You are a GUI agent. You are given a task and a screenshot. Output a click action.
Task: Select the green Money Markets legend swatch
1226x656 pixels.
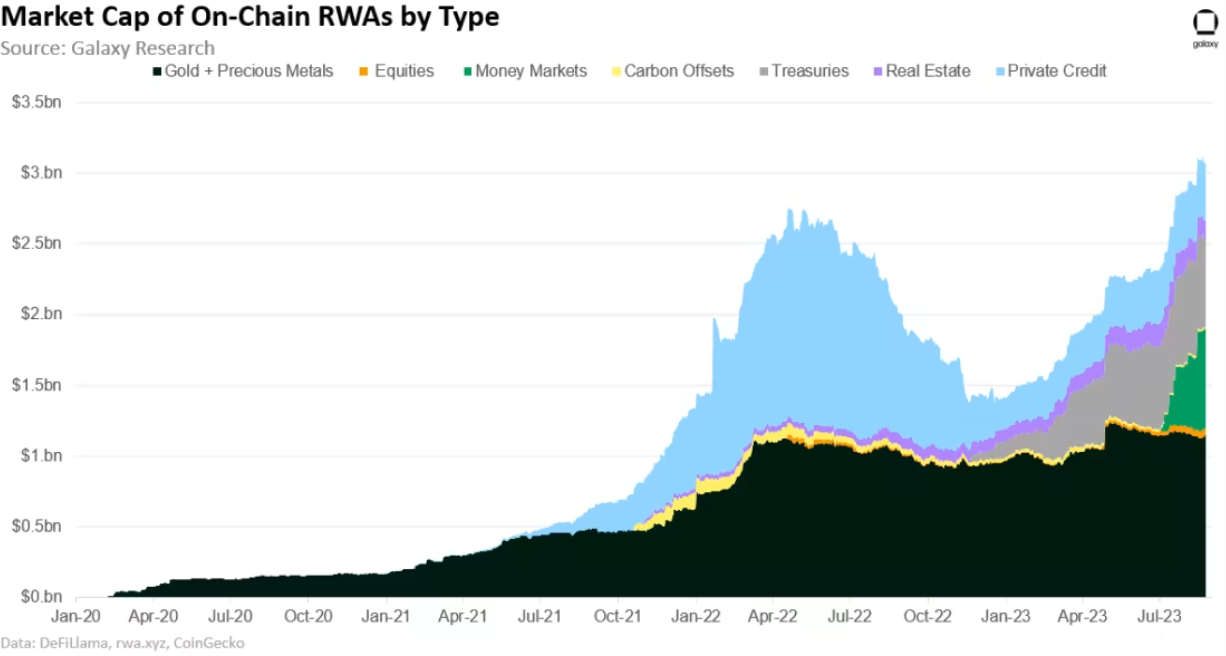pos(466,71)
